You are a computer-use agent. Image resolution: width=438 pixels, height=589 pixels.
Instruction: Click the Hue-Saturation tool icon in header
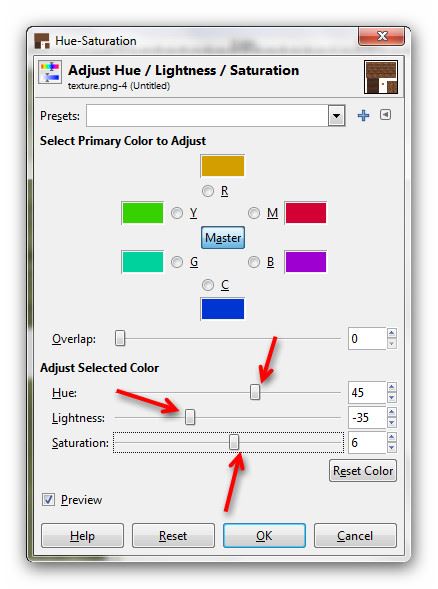(50, 72)
